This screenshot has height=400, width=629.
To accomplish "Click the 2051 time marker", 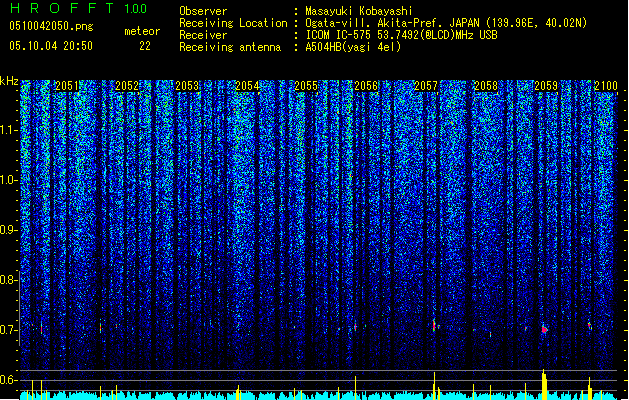I will click(67, 86).
